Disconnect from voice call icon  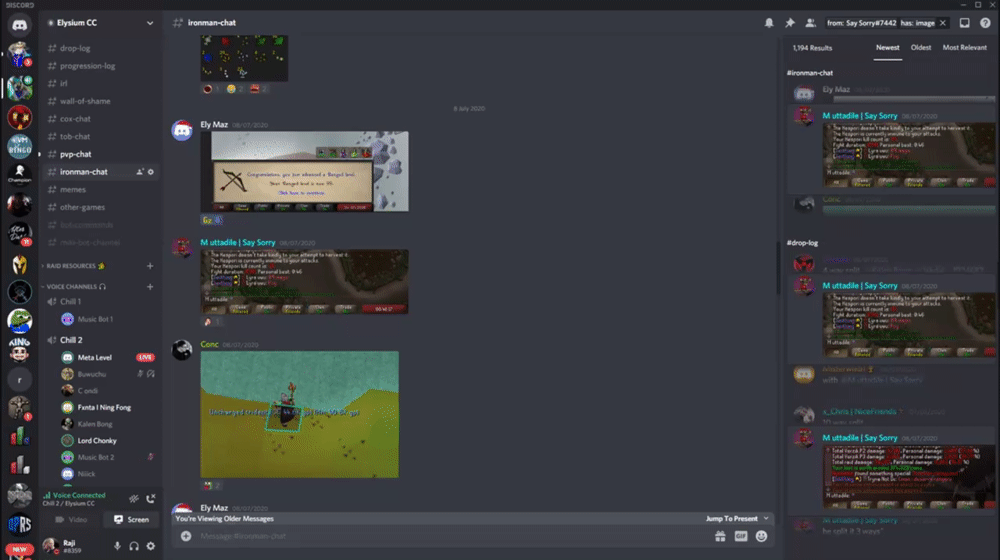[x=151, y=499]
